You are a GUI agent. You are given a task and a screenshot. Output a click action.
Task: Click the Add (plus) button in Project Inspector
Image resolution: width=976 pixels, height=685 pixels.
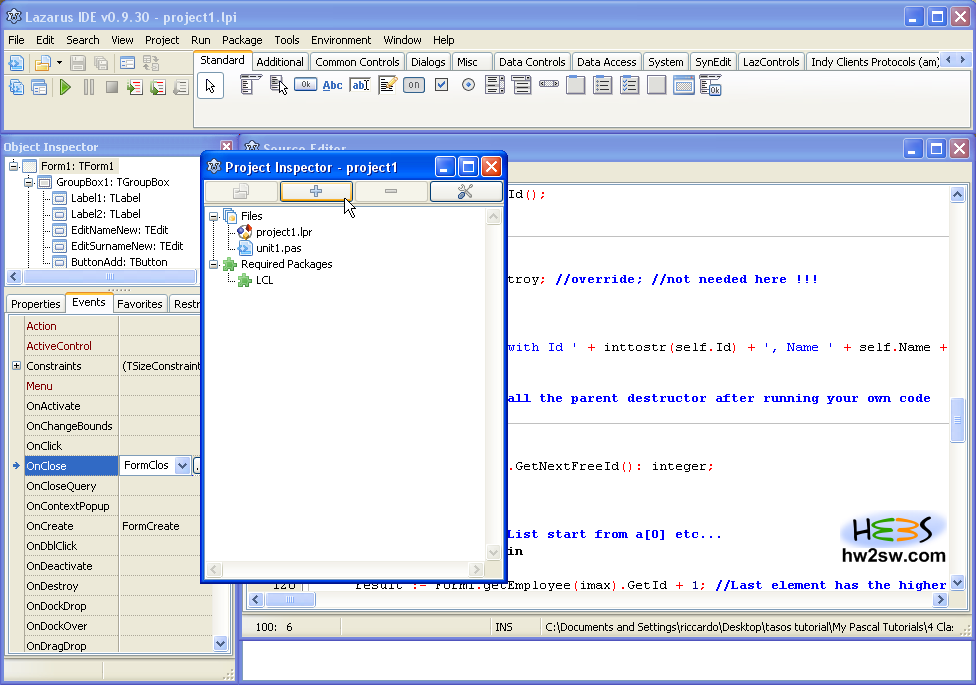[316, 191]
